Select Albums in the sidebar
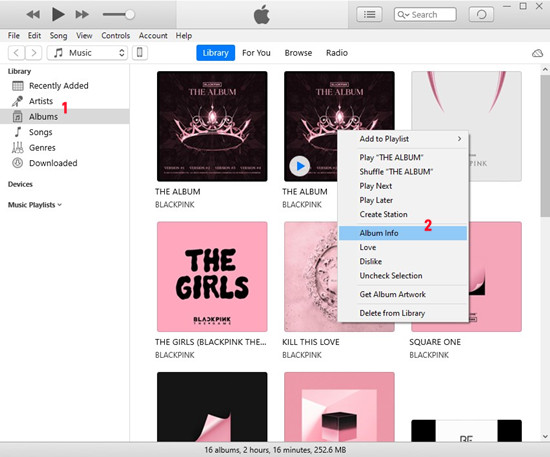The width and height of the screenshot is (550, 457). pos(65,116)
